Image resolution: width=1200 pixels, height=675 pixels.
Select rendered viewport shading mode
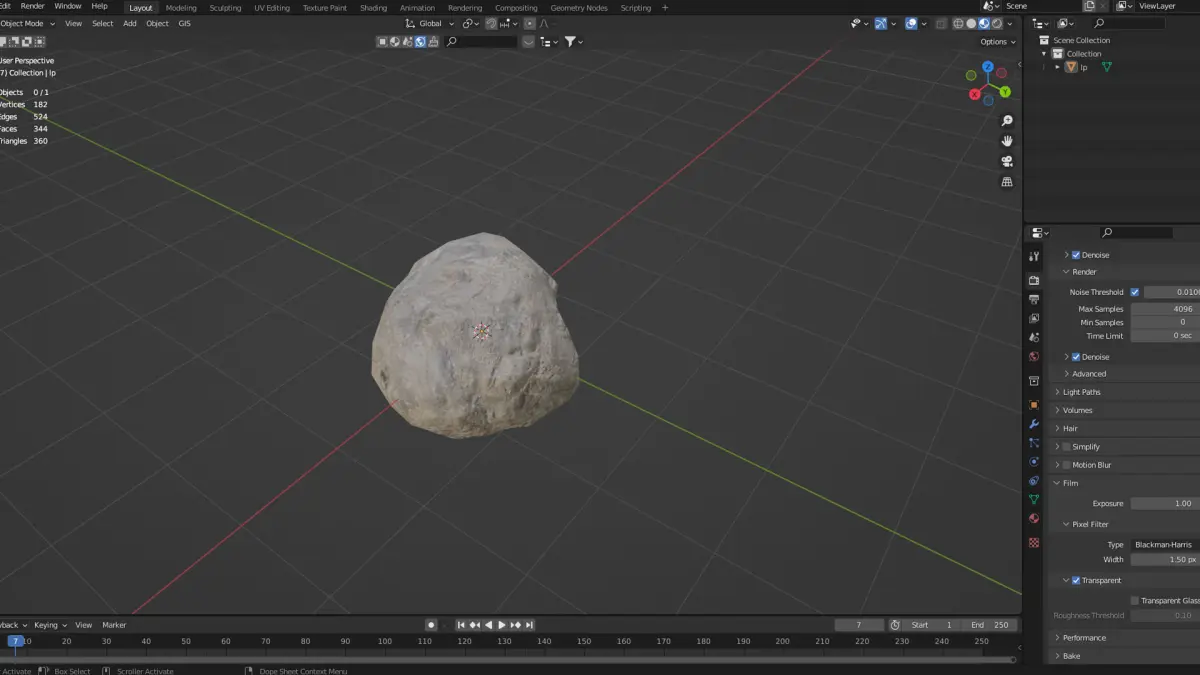point(997,24)
